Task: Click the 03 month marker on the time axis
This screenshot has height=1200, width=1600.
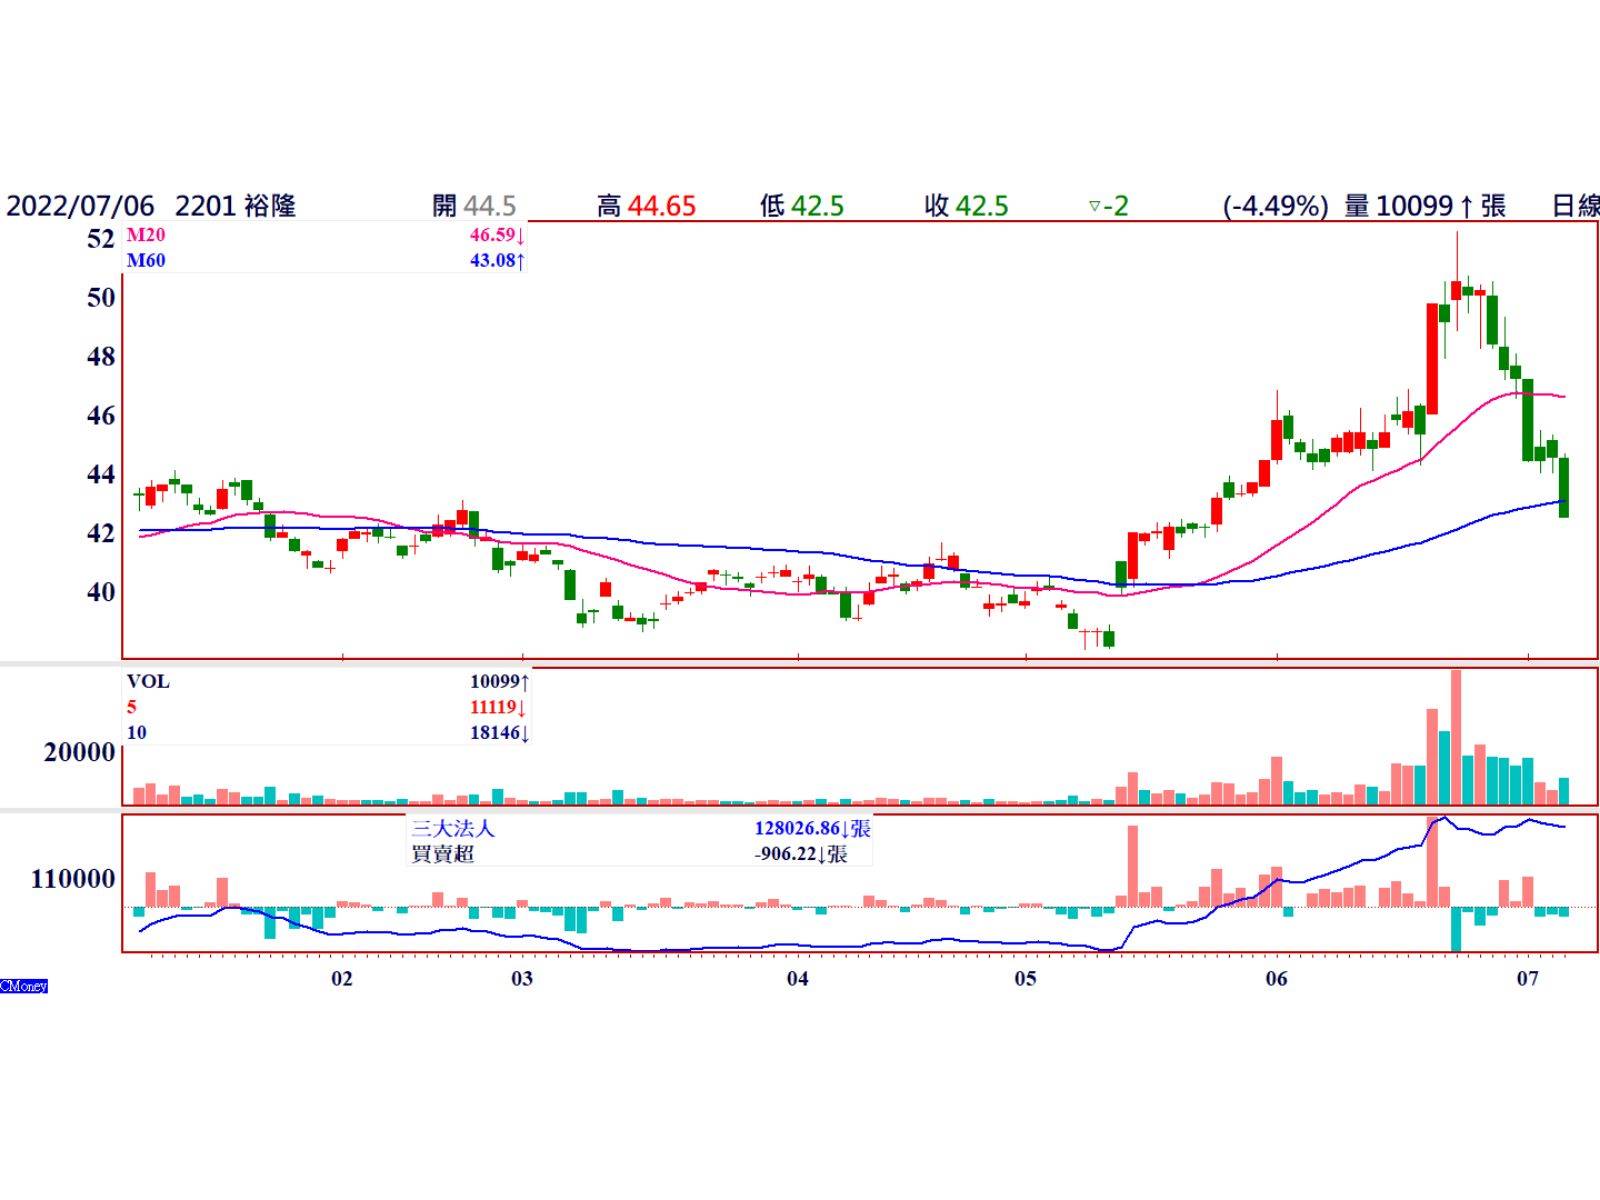Action: (522, 978)
